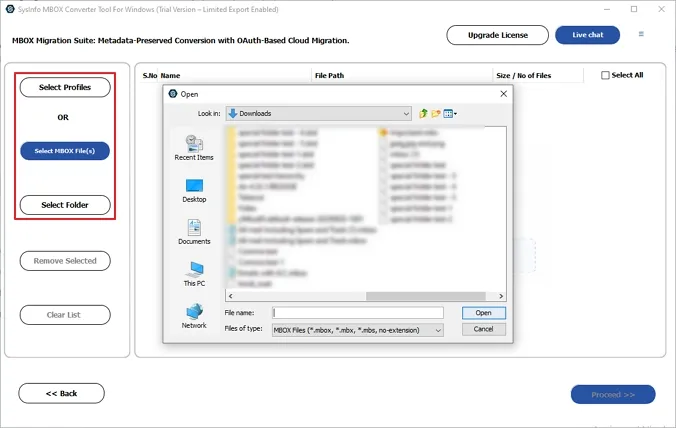Confirm with the Open button
Image resolution: width=676 pixels, height=428 pixels.
click(x=484, y=313)
